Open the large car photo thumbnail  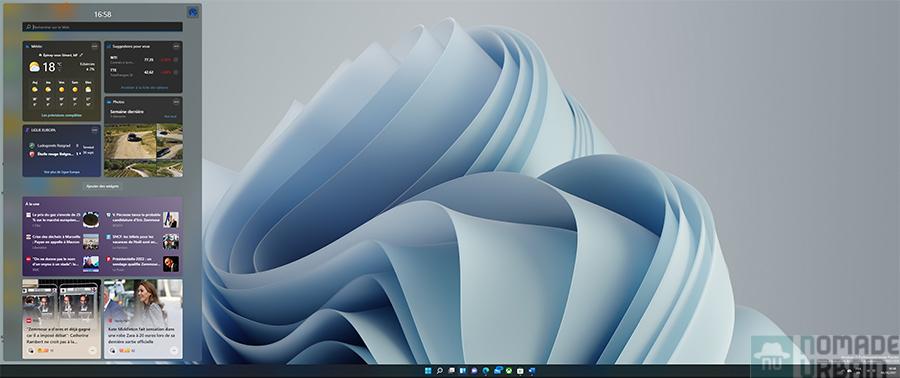click(x=130, y=141)
